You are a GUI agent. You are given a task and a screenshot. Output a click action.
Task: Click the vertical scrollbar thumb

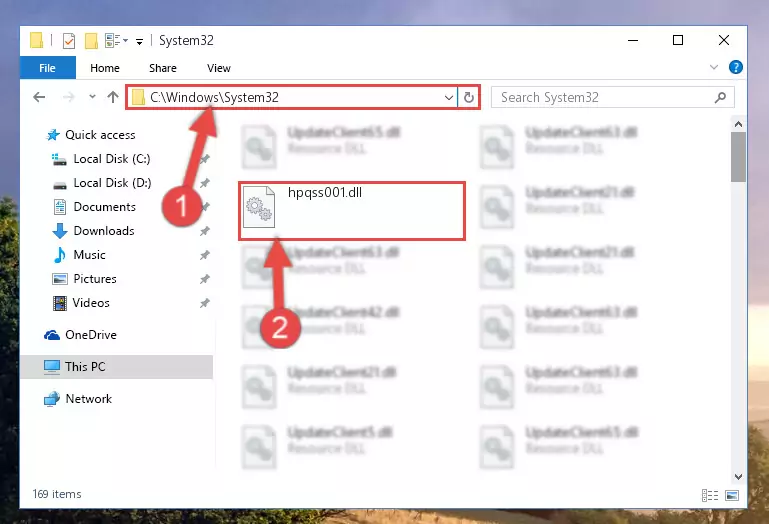pyautogui.click(x=738, y=157)
